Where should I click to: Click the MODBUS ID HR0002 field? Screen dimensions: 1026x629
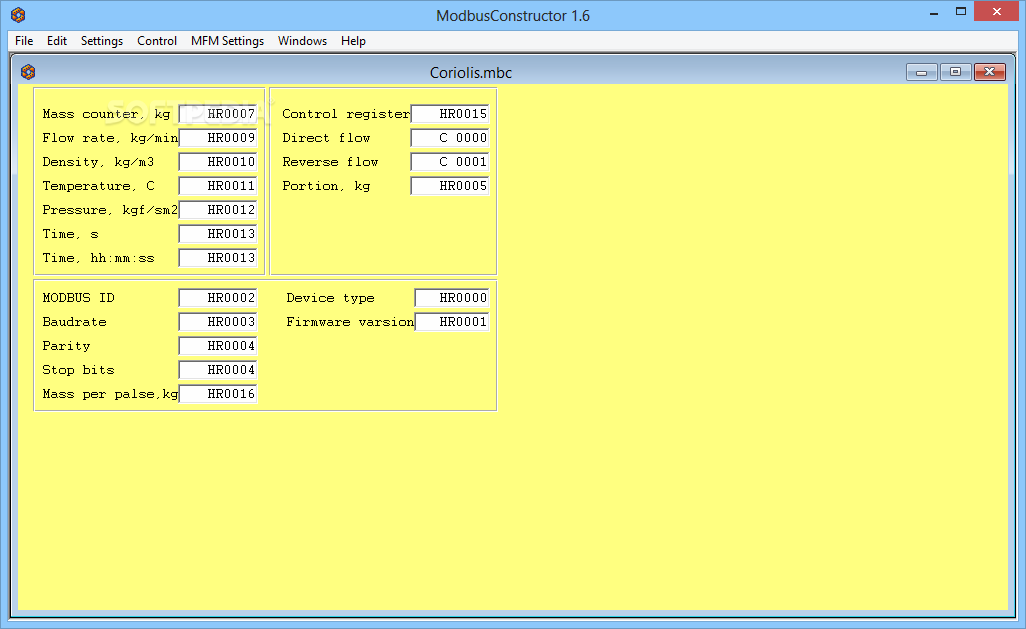coord(218,298)
